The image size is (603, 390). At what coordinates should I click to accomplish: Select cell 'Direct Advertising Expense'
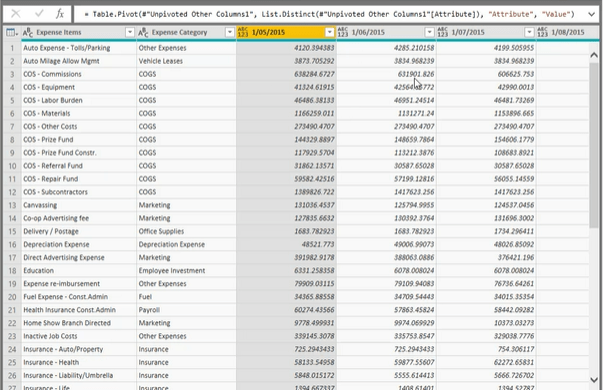[79, 258]
